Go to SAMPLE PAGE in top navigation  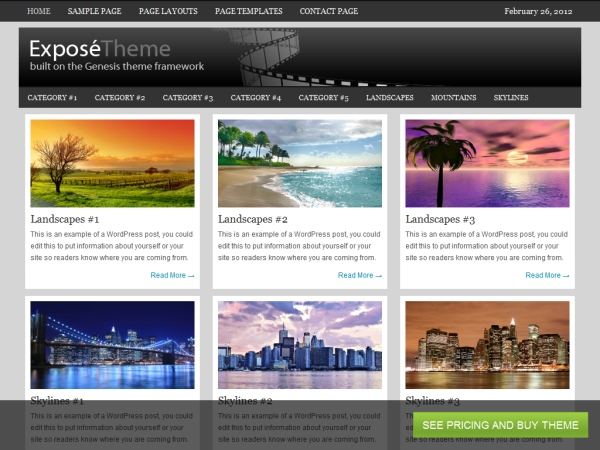[x=95, y=11]
